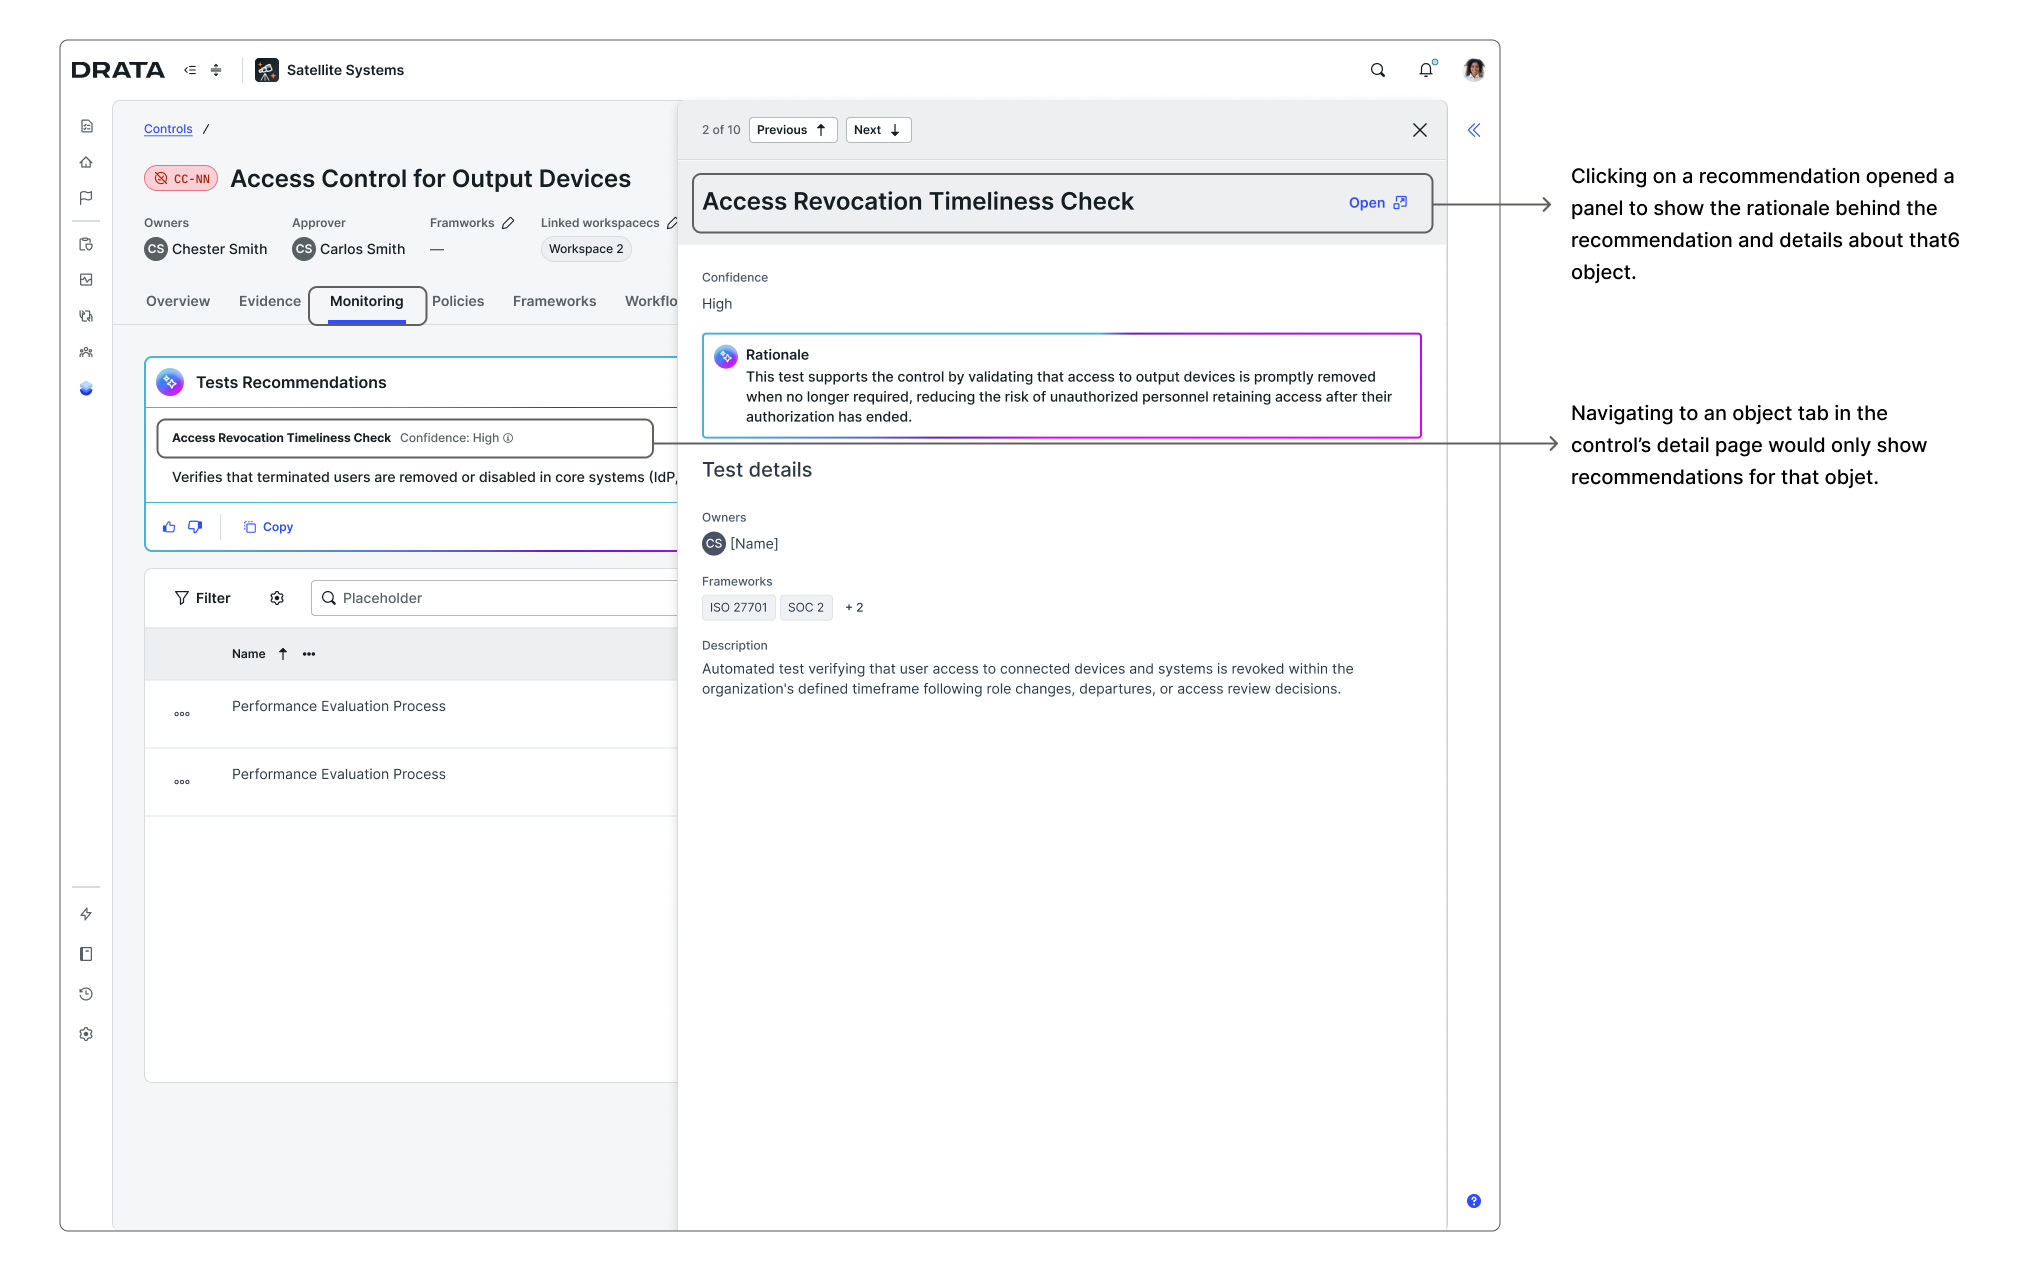Viewport: 2029px width, 1271px height.
Task: Copy the test recommendation
Action: coord(268,527)
